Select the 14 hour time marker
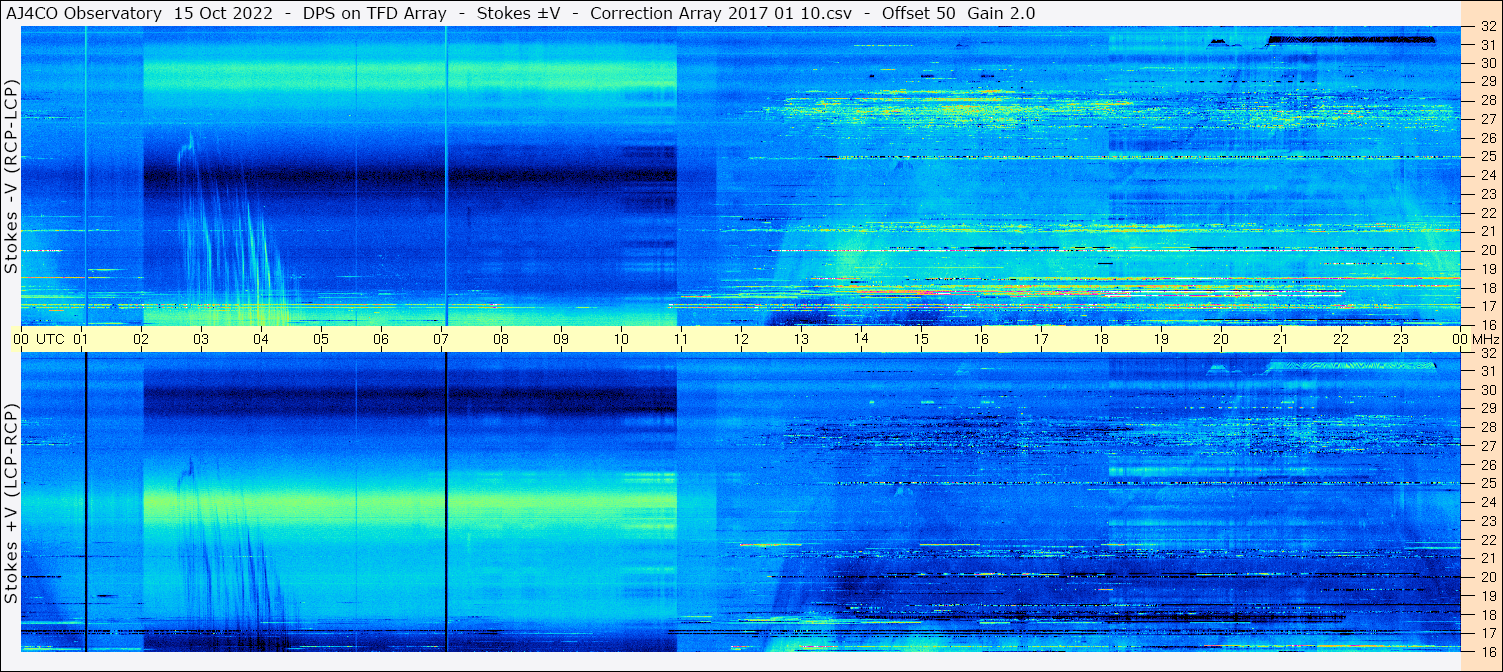The height and width of the screenshot is (672, 1503). [861, 339]
